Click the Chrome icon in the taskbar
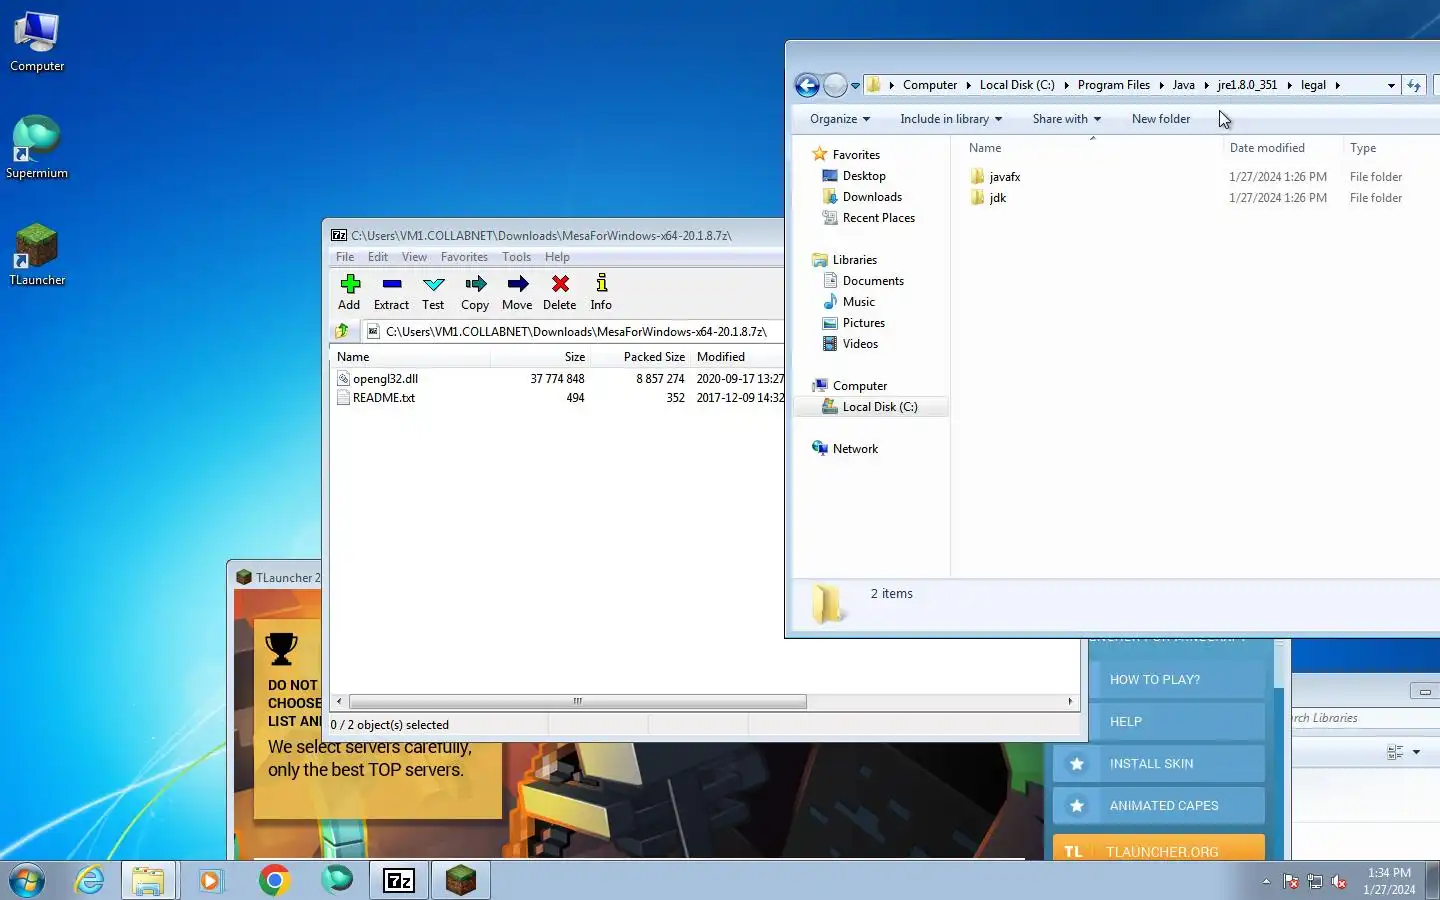1440x900 pixels. (274, 880)
